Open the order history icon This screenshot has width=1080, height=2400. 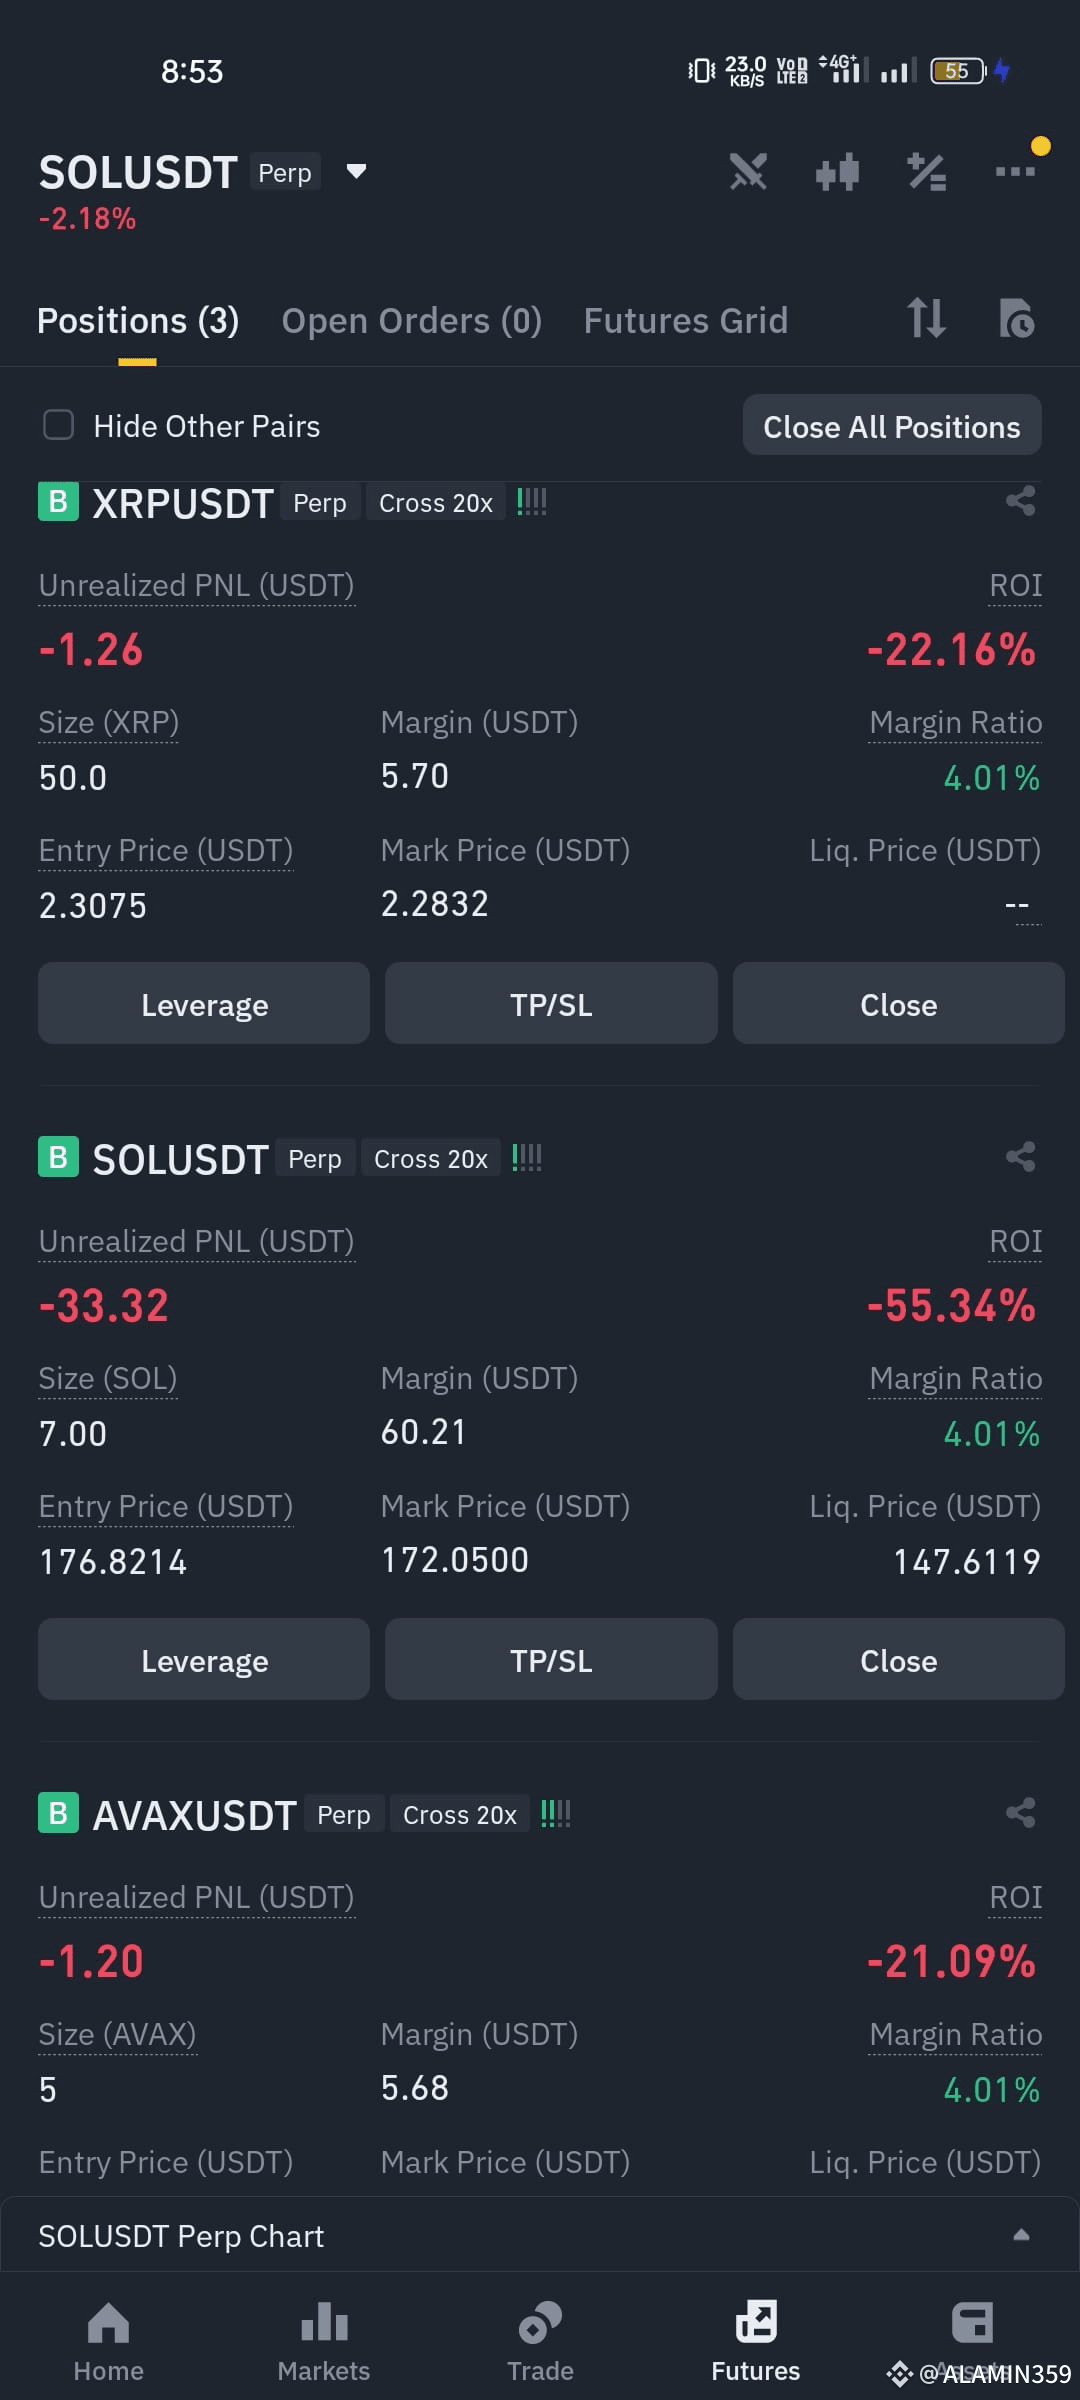pos(1017,319)
